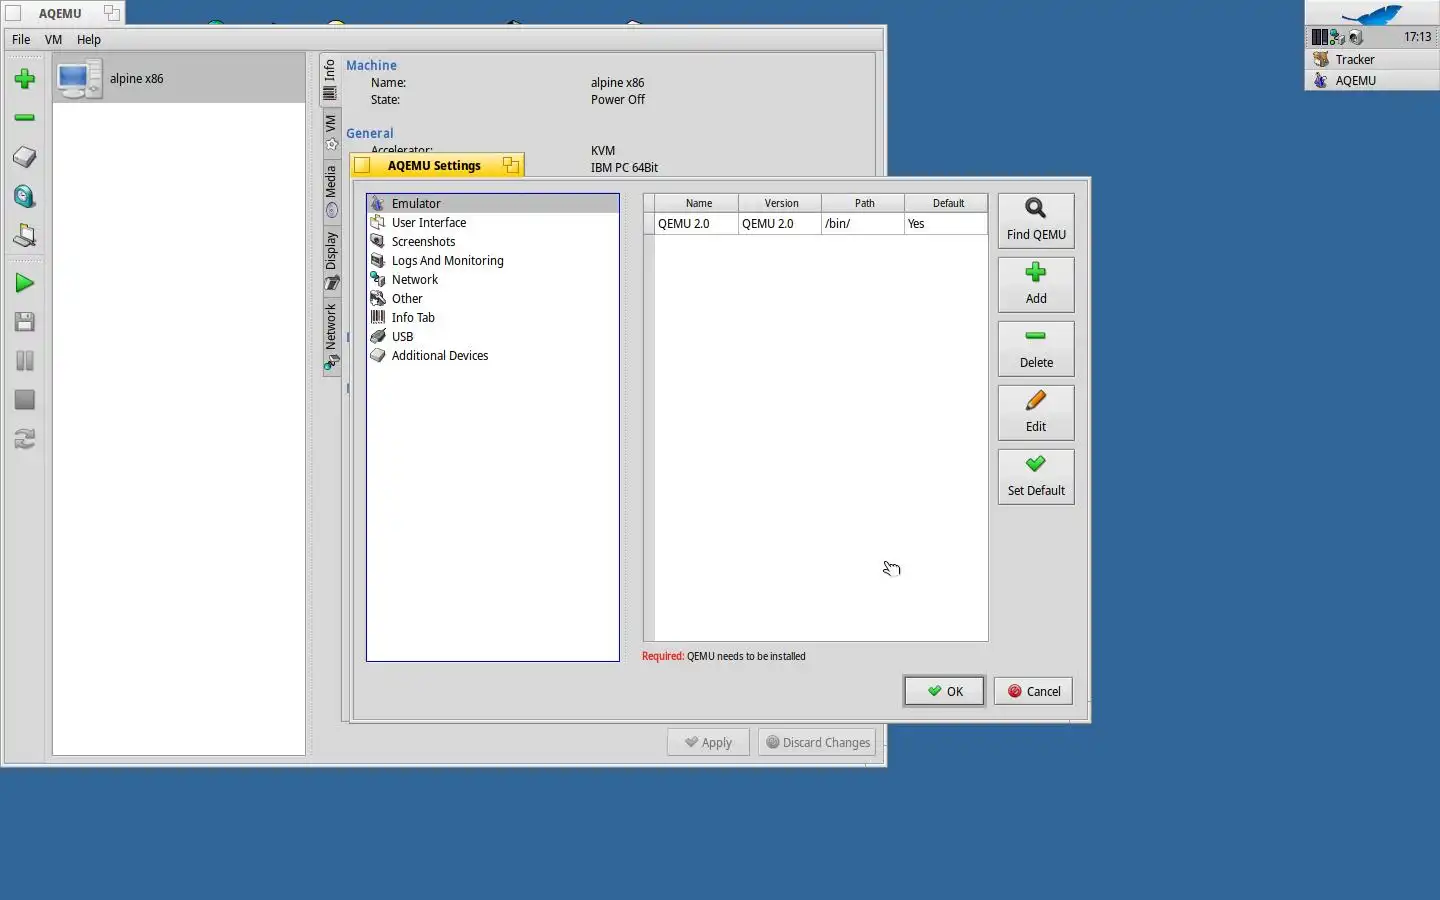Click the Find QEMU button

pyautogui.click(x=1036, y=221)
